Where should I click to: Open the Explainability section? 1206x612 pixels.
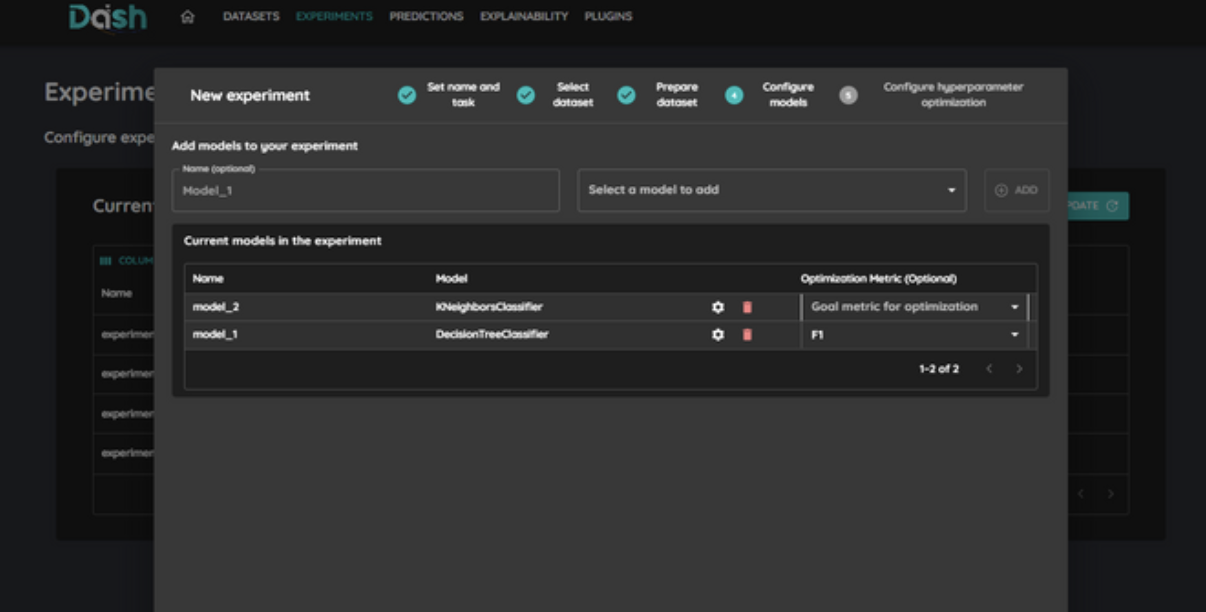pyautogui.click(x=523, y=17)
